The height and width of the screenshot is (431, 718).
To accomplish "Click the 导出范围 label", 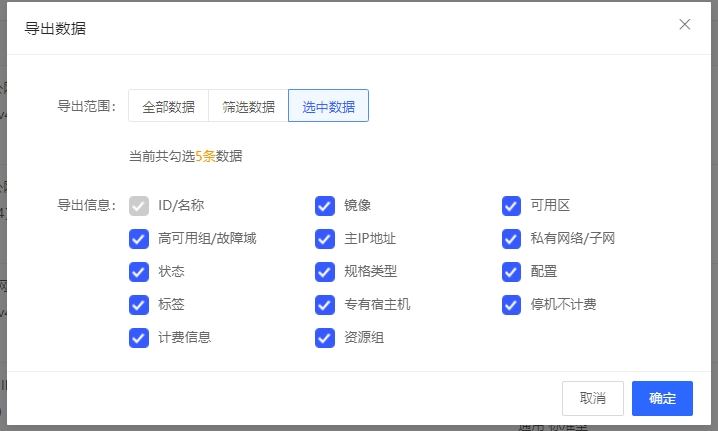I will pyautogui.click(x=87, y=106).
